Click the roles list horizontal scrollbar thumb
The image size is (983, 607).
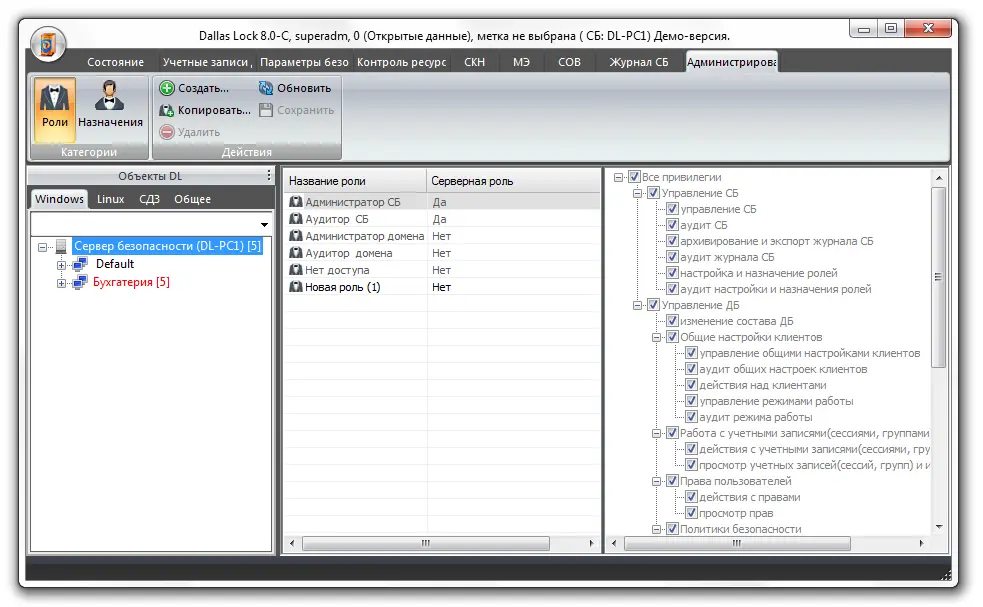tap(426, 543)
